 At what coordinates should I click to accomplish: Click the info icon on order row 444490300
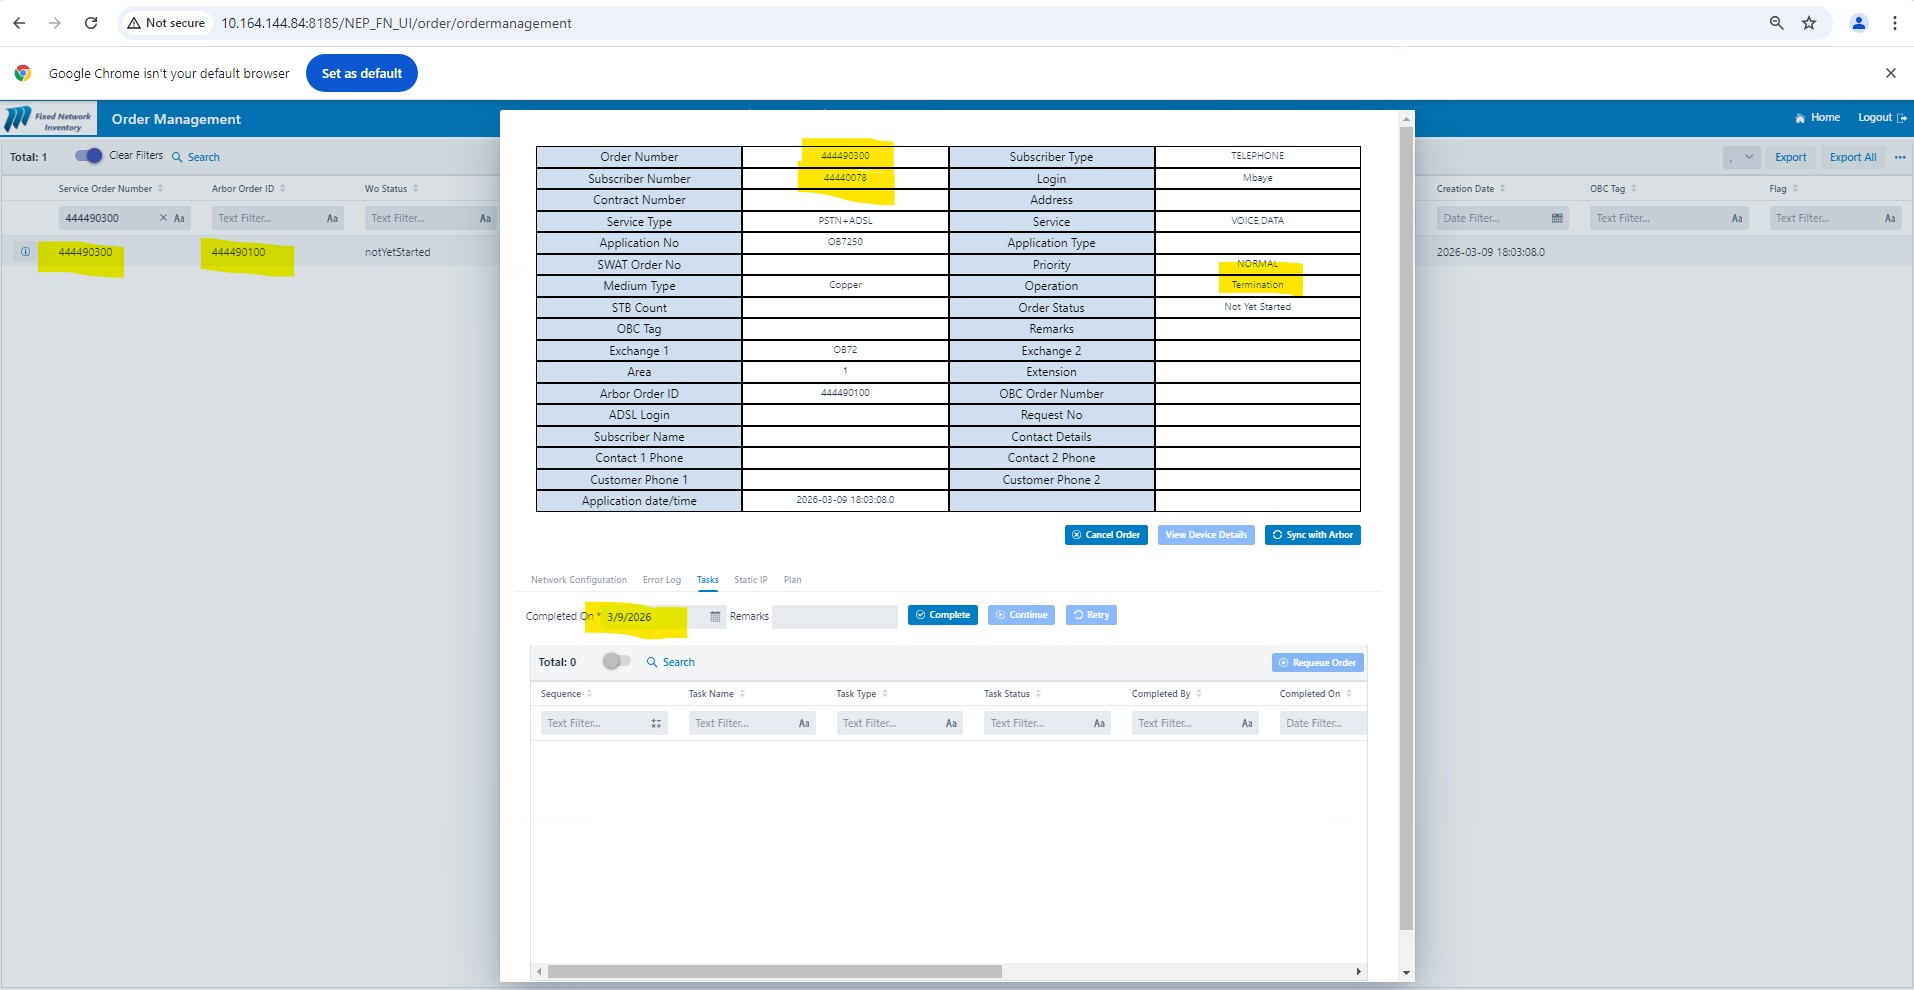[x=25, y=252]
